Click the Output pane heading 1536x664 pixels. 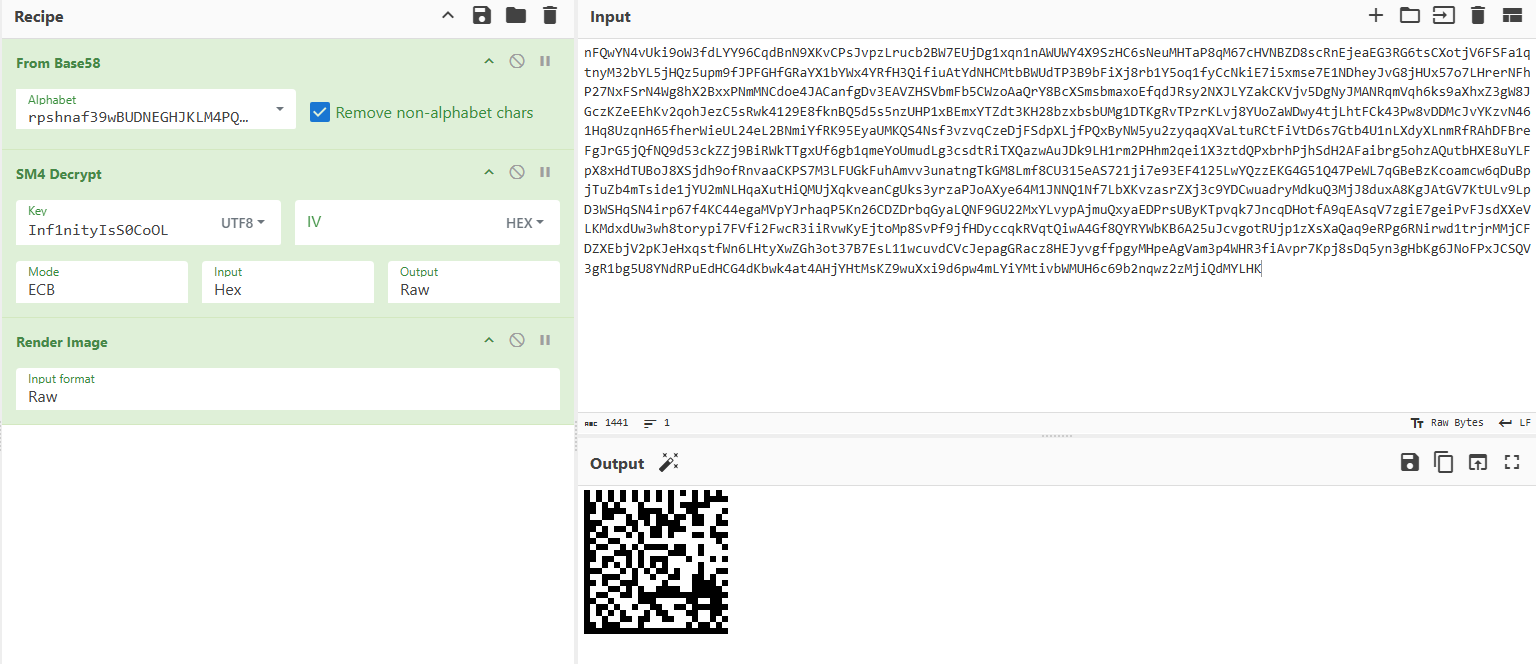tap(617, 464)
